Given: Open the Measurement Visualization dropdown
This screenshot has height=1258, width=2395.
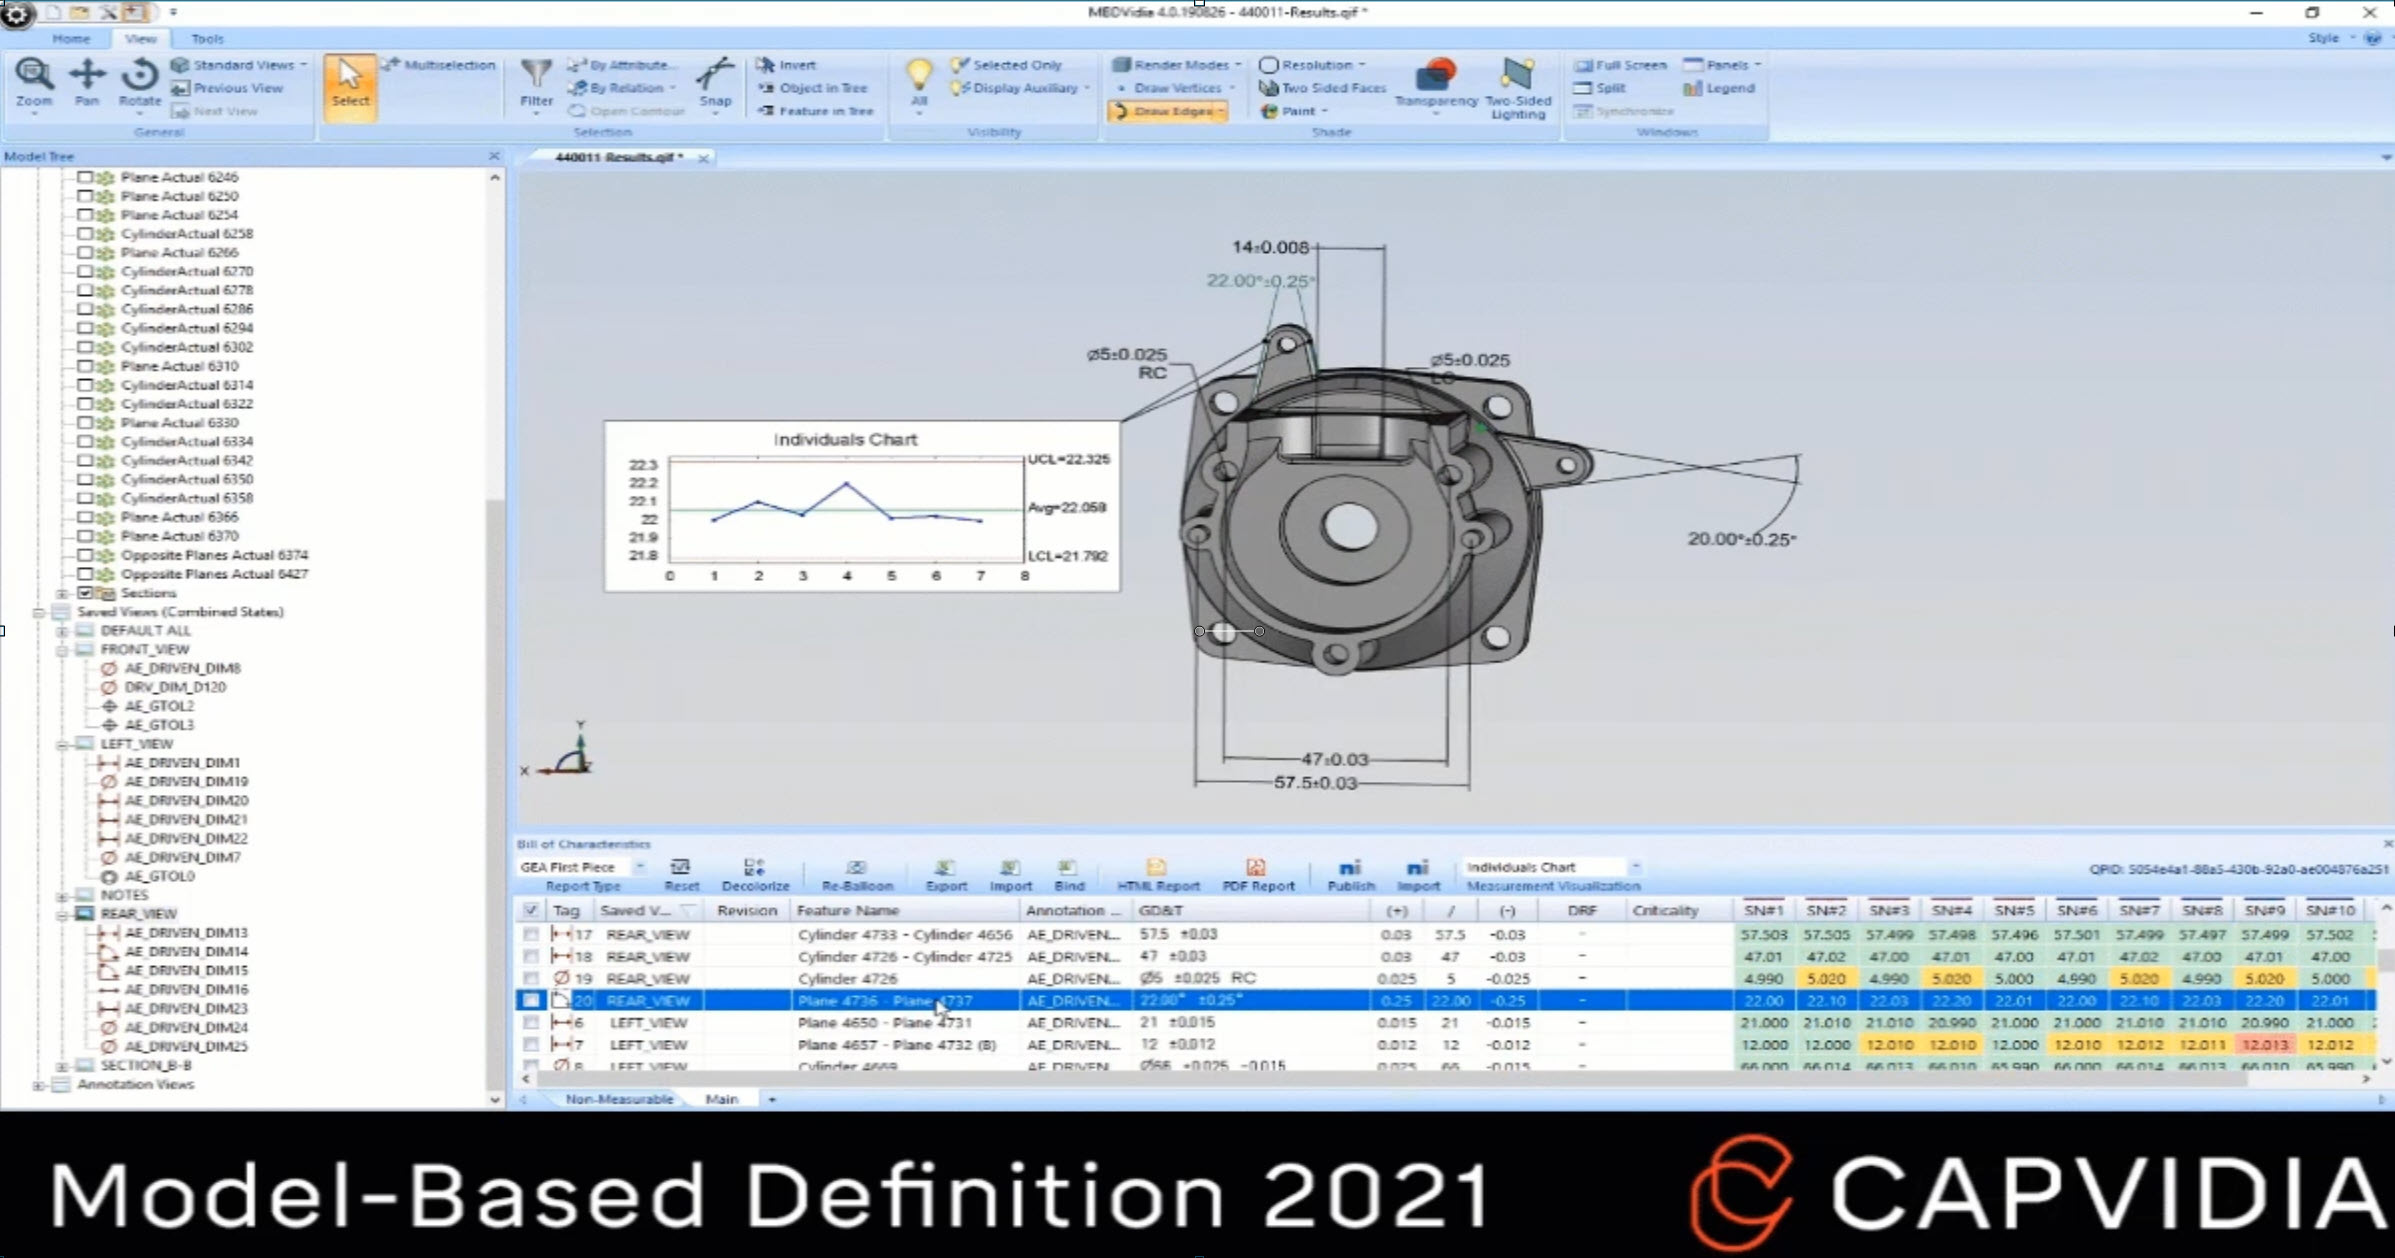Looking at the screenshot, I should click(x=1635, y=867).
